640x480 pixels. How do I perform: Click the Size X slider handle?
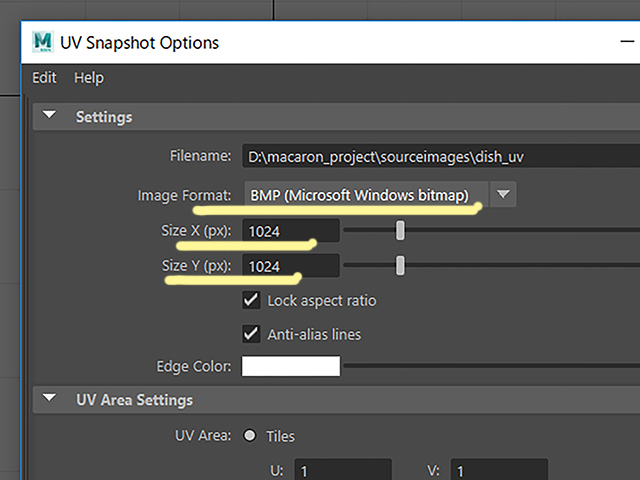coord(400,230)
